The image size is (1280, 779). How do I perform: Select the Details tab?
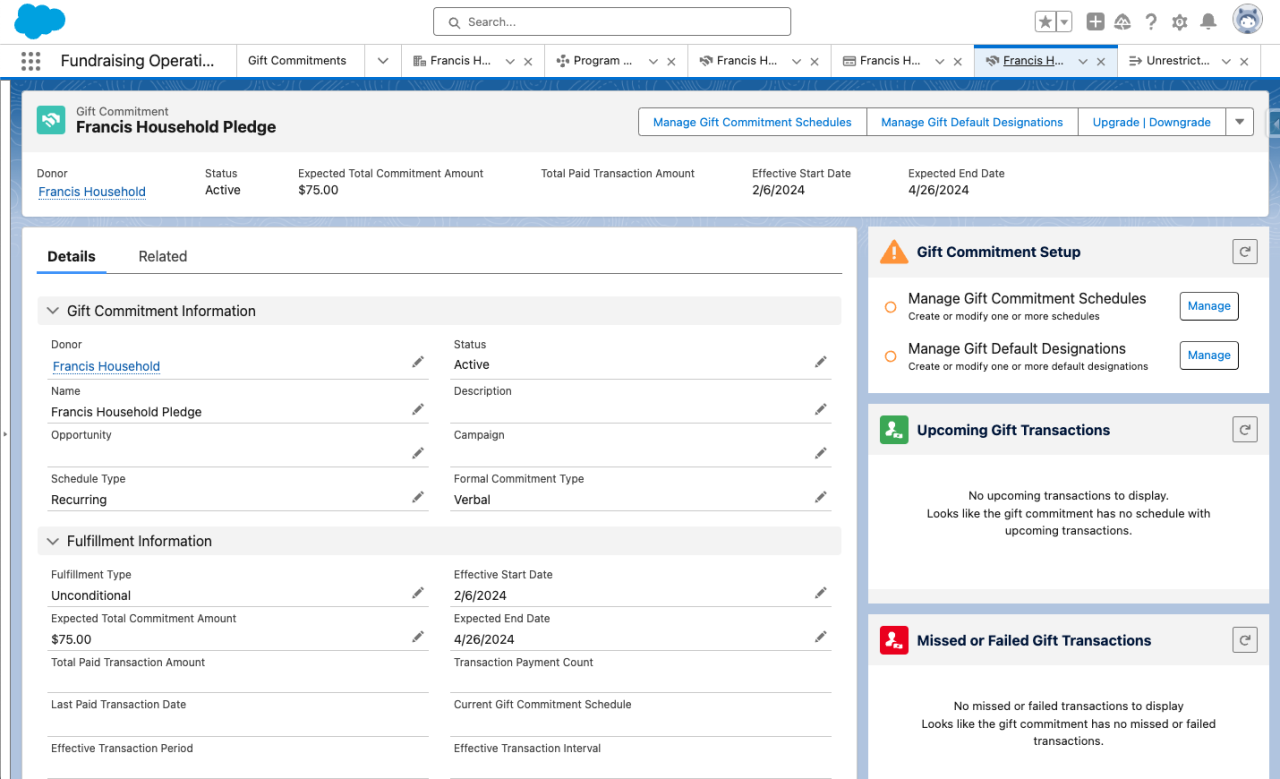tap(71, 256)
